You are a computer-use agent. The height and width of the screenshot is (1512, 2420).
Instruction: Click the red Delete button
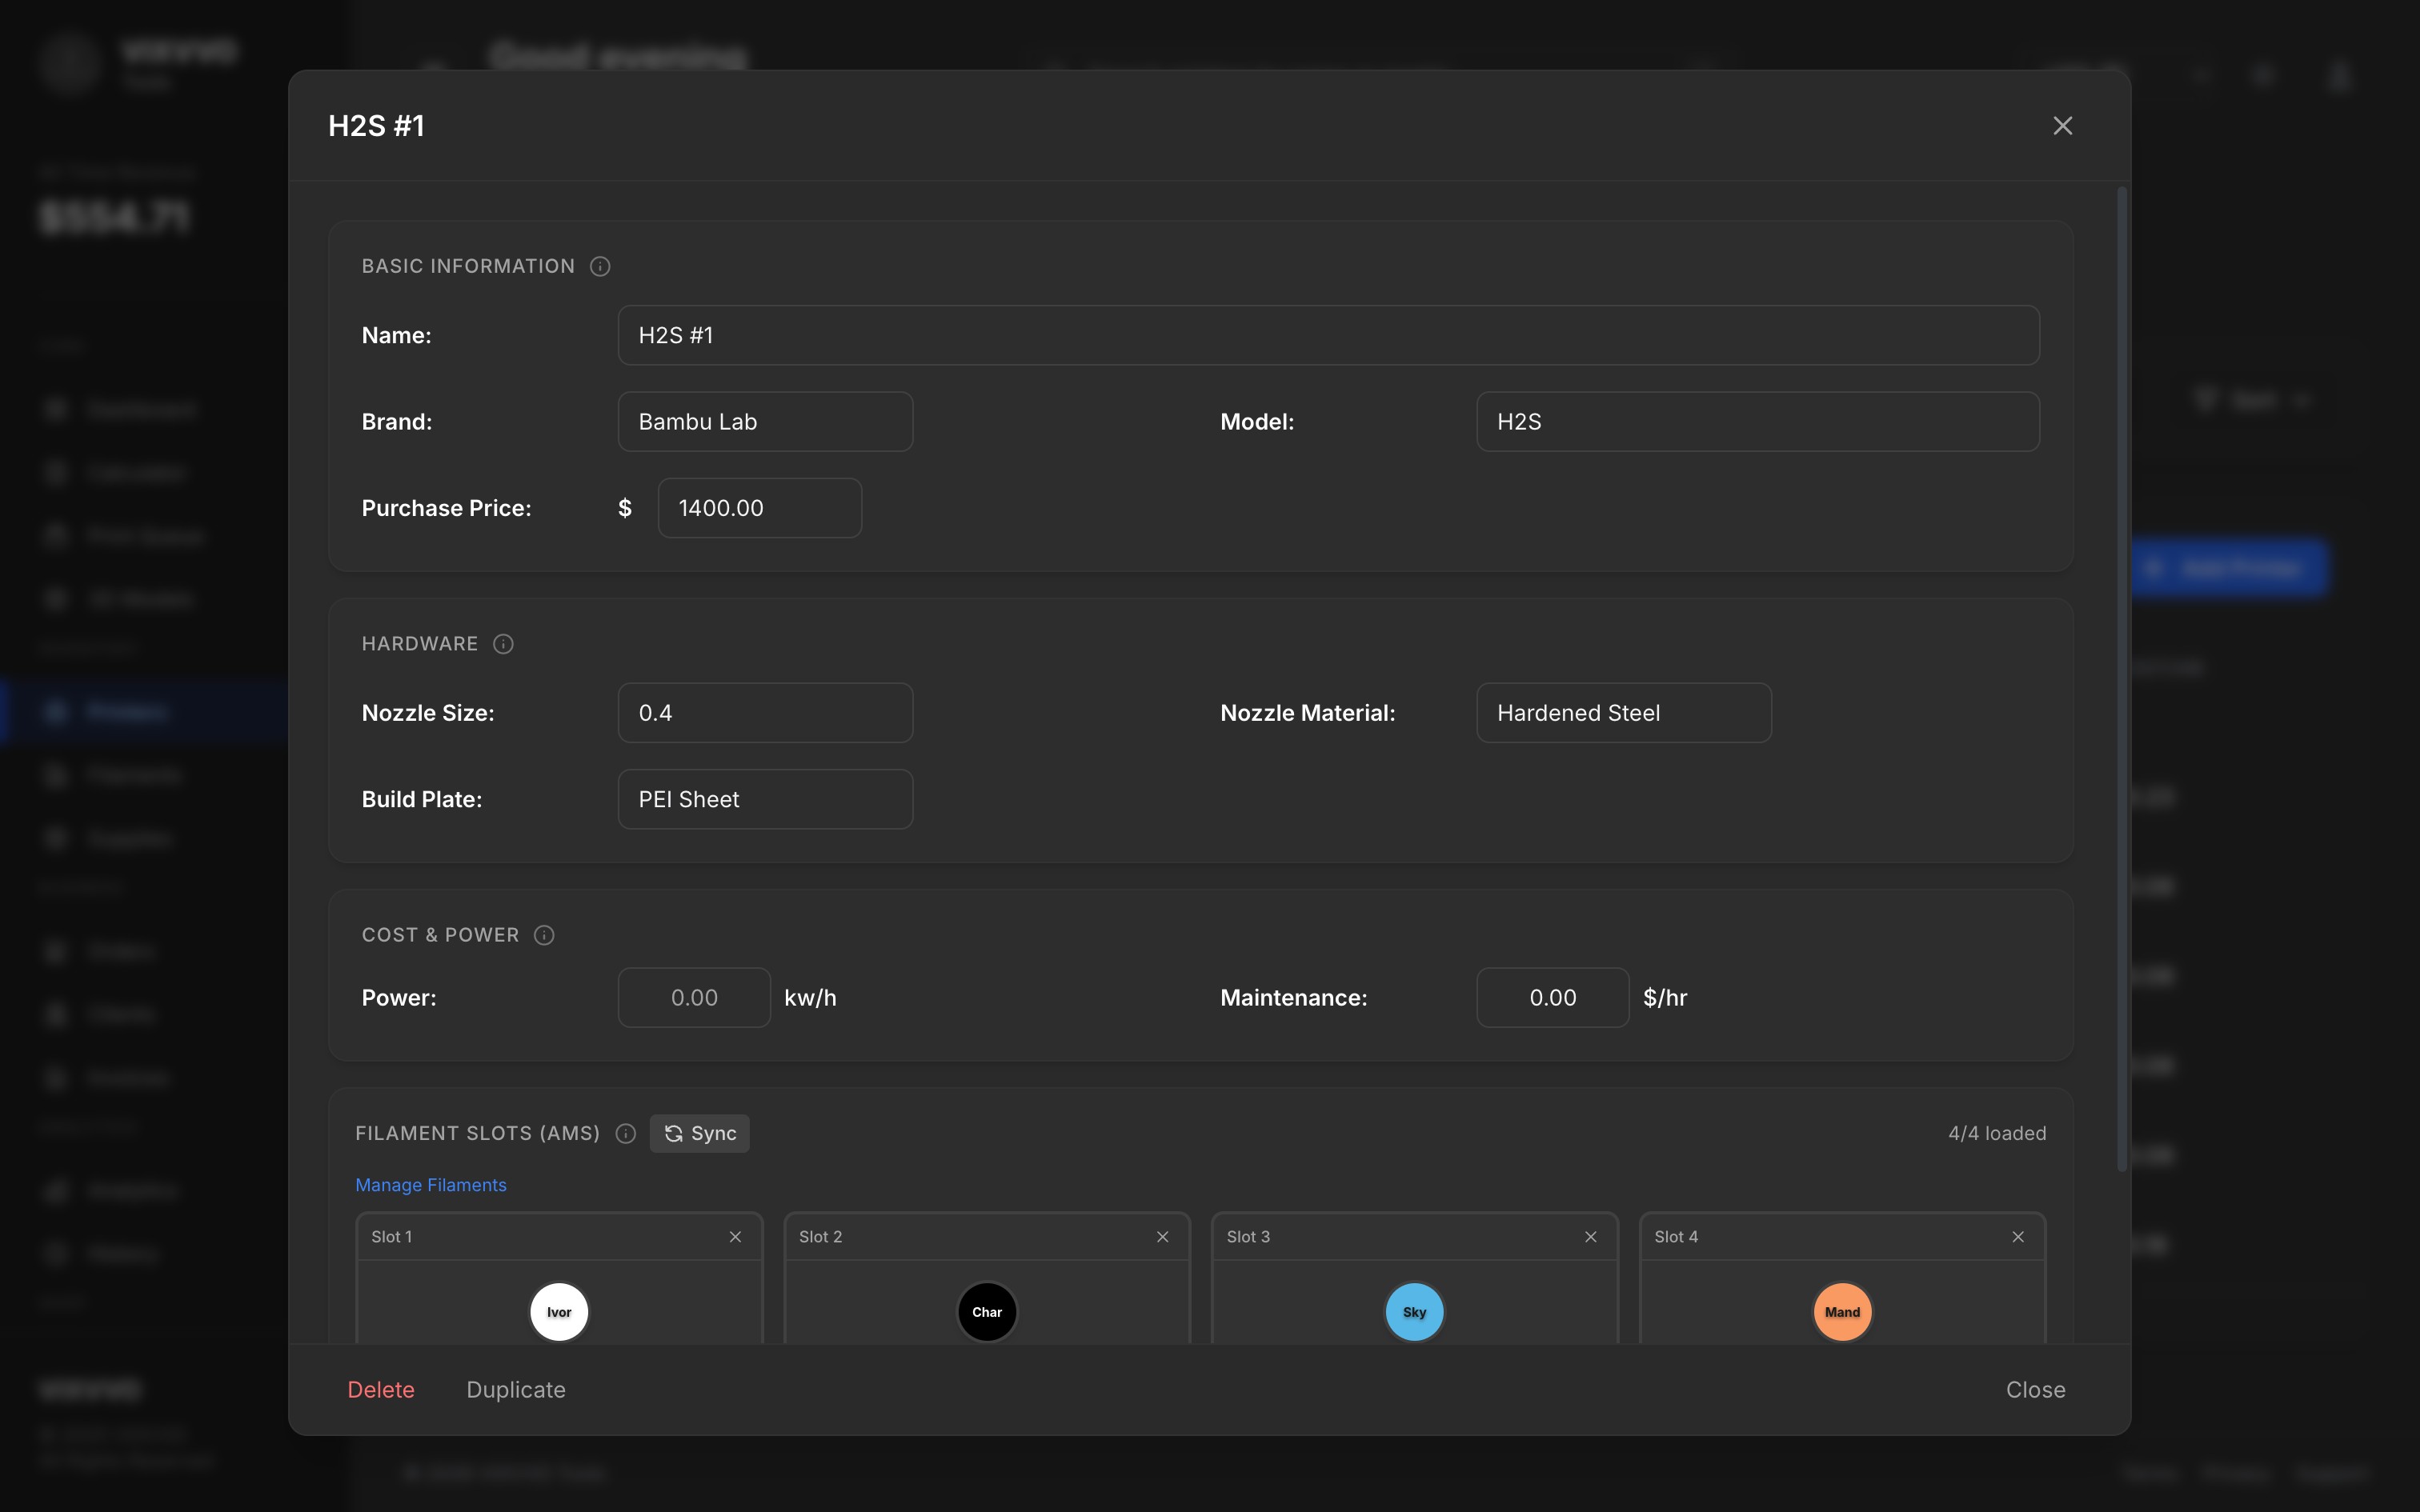[381, 1390]
